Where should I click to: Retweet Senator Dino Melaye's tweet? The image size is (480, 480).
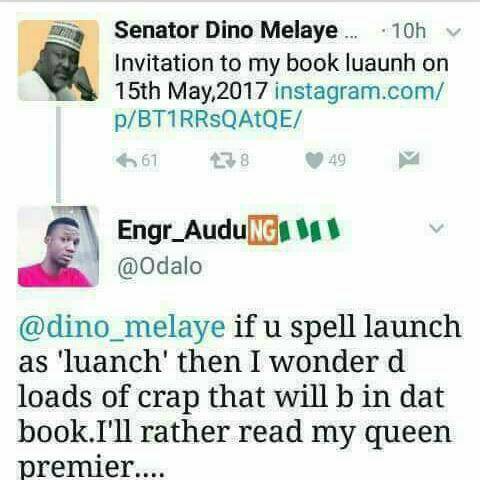[223, 160]
